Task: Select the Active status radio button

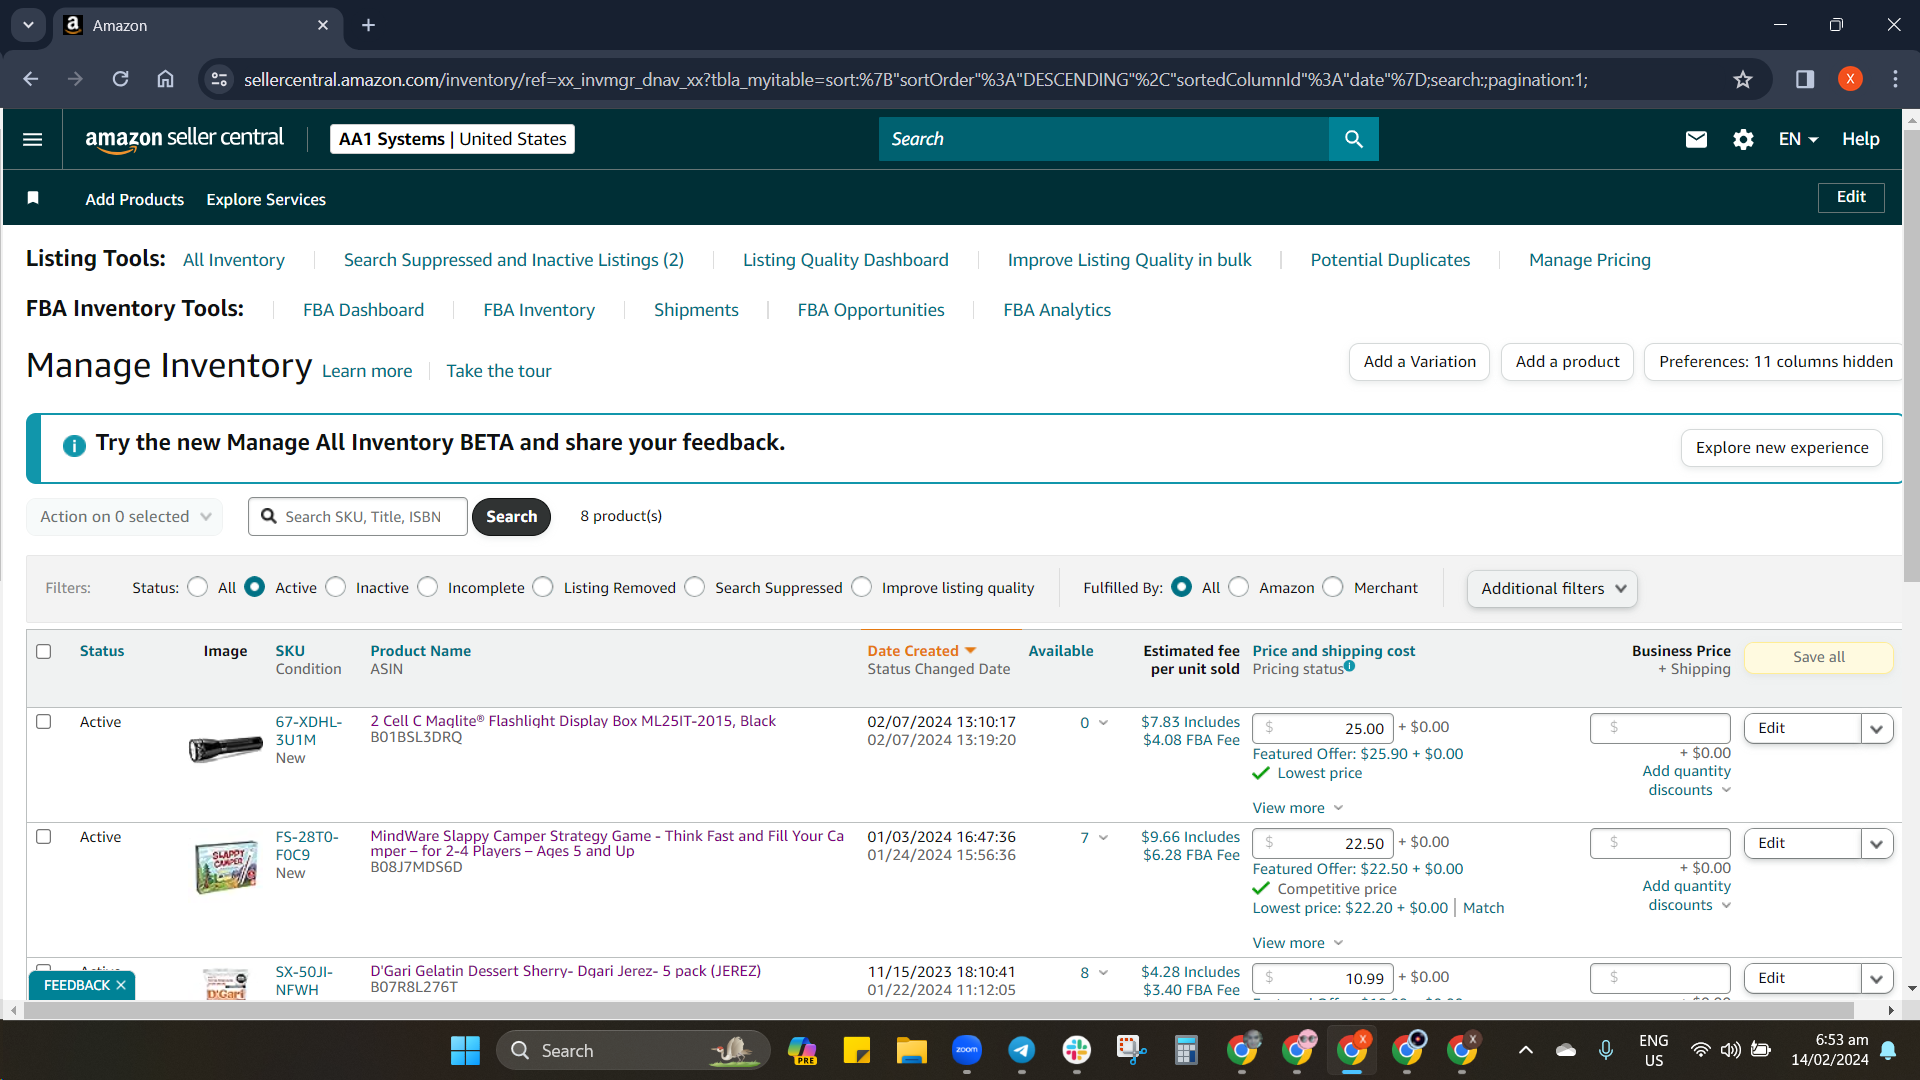Action: [255, 587]
